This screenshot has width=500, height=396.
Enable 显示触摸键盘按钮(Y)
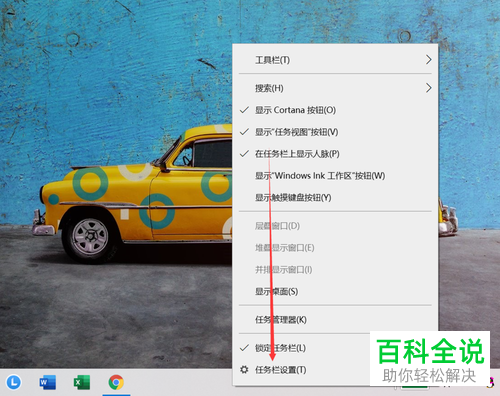tap(335, 198)
